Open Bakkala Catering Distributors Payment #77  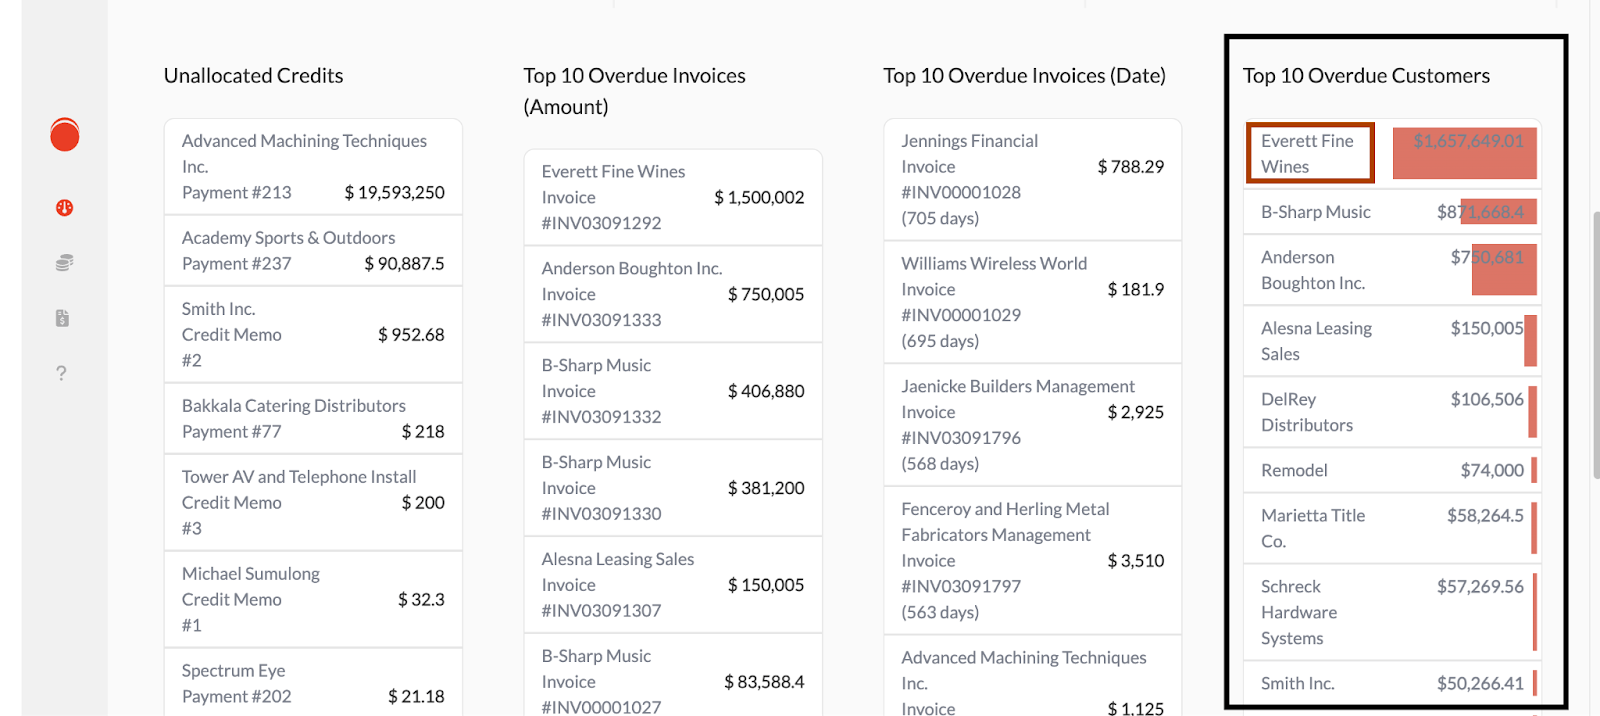coord(313,419)
